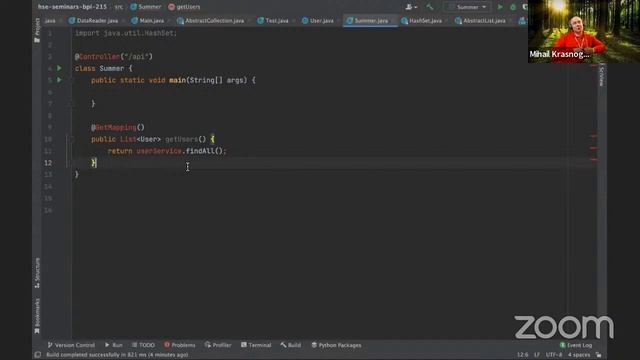Collapse the main method using fold marker
Viewport: 640px width, 360px height.
coord(71,80)
